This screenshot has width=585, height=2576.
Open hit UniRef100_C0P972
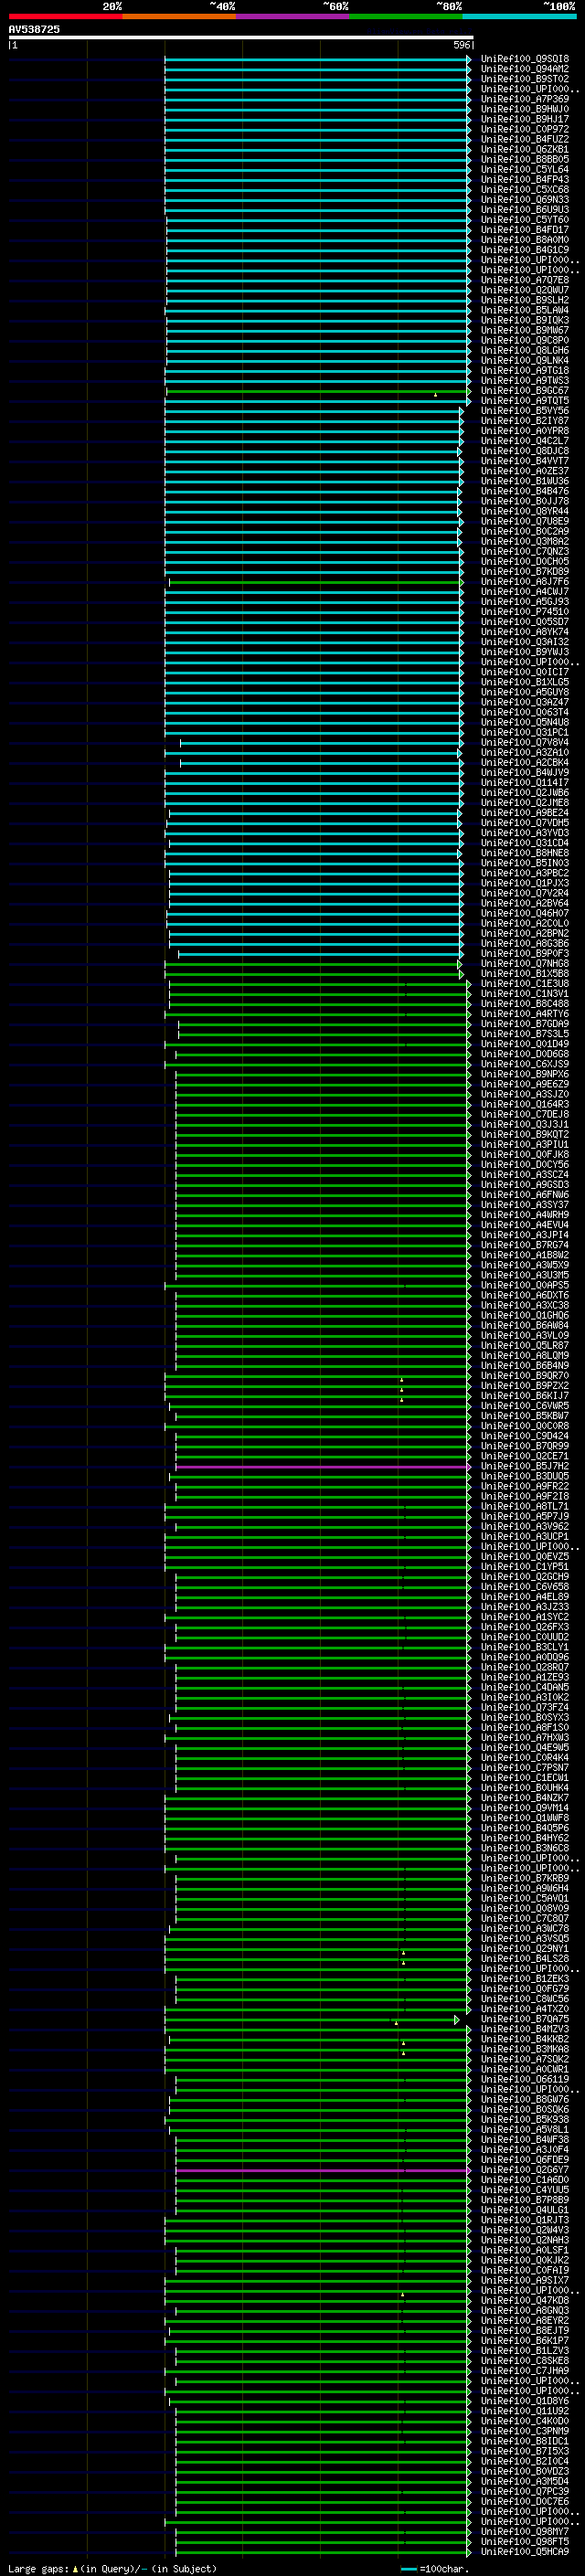525,129
